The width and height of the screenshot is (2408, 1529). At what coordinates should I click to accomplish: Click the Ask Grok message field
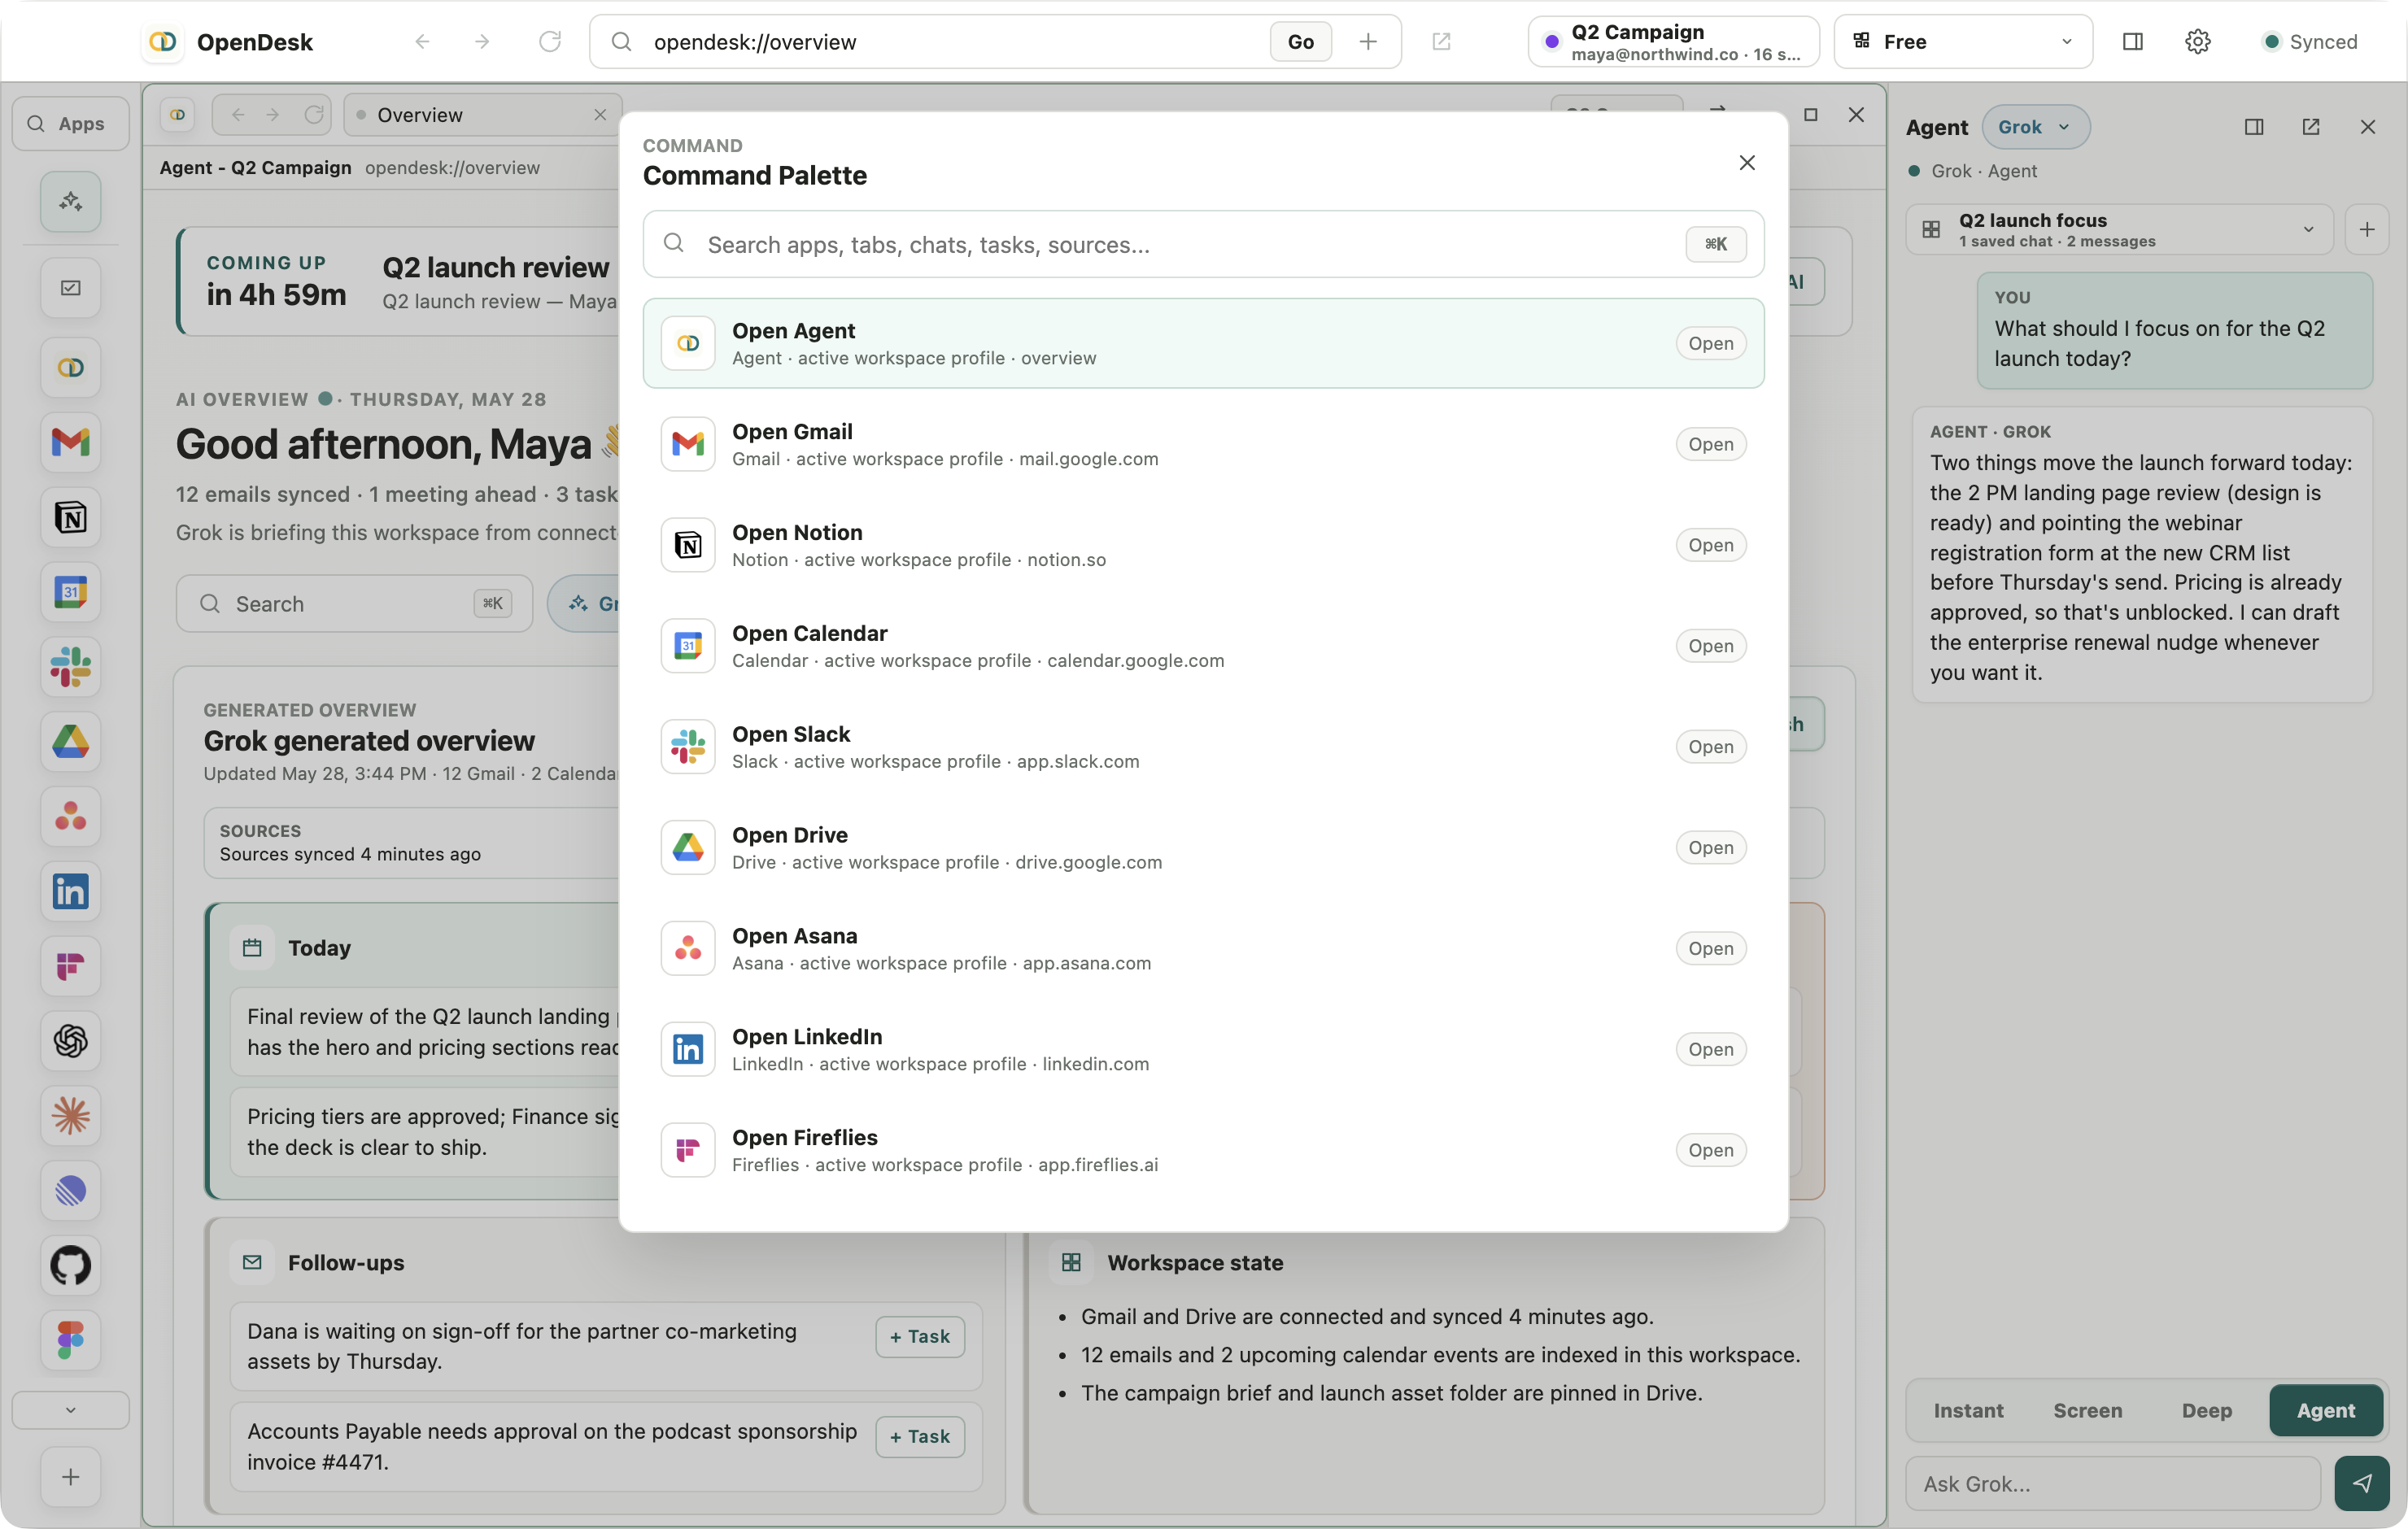[x=2112, y=1483]
